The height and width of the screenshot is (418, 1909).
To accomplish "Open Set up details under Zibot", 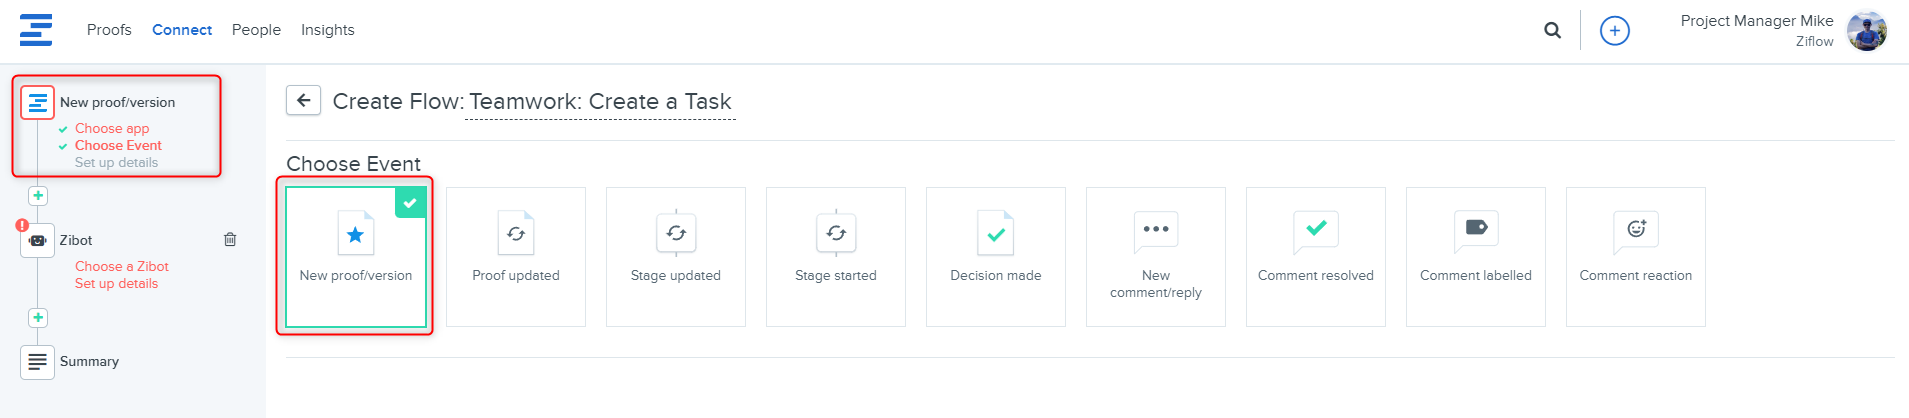I will [116, 283].
